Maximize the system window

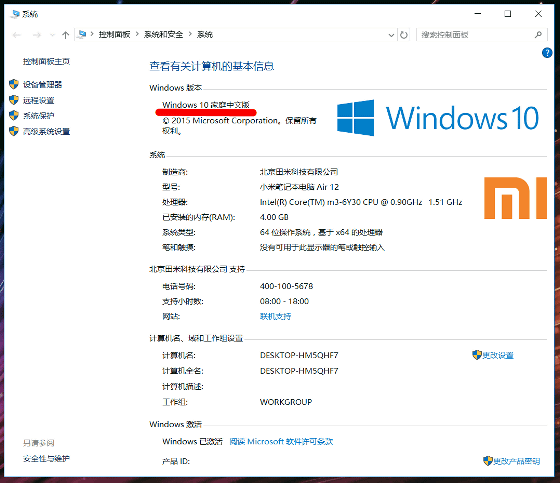coord(508,14)
